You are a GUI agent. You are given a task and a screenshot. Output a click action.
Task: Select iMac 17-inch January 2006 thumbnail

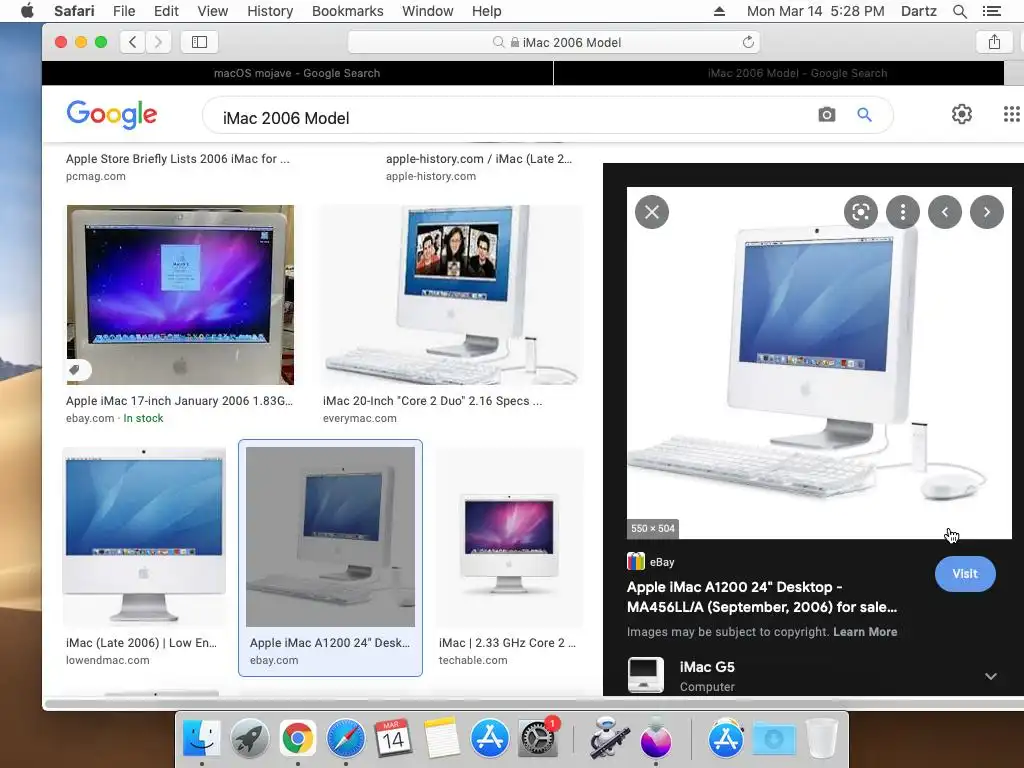tap(180, 295)
